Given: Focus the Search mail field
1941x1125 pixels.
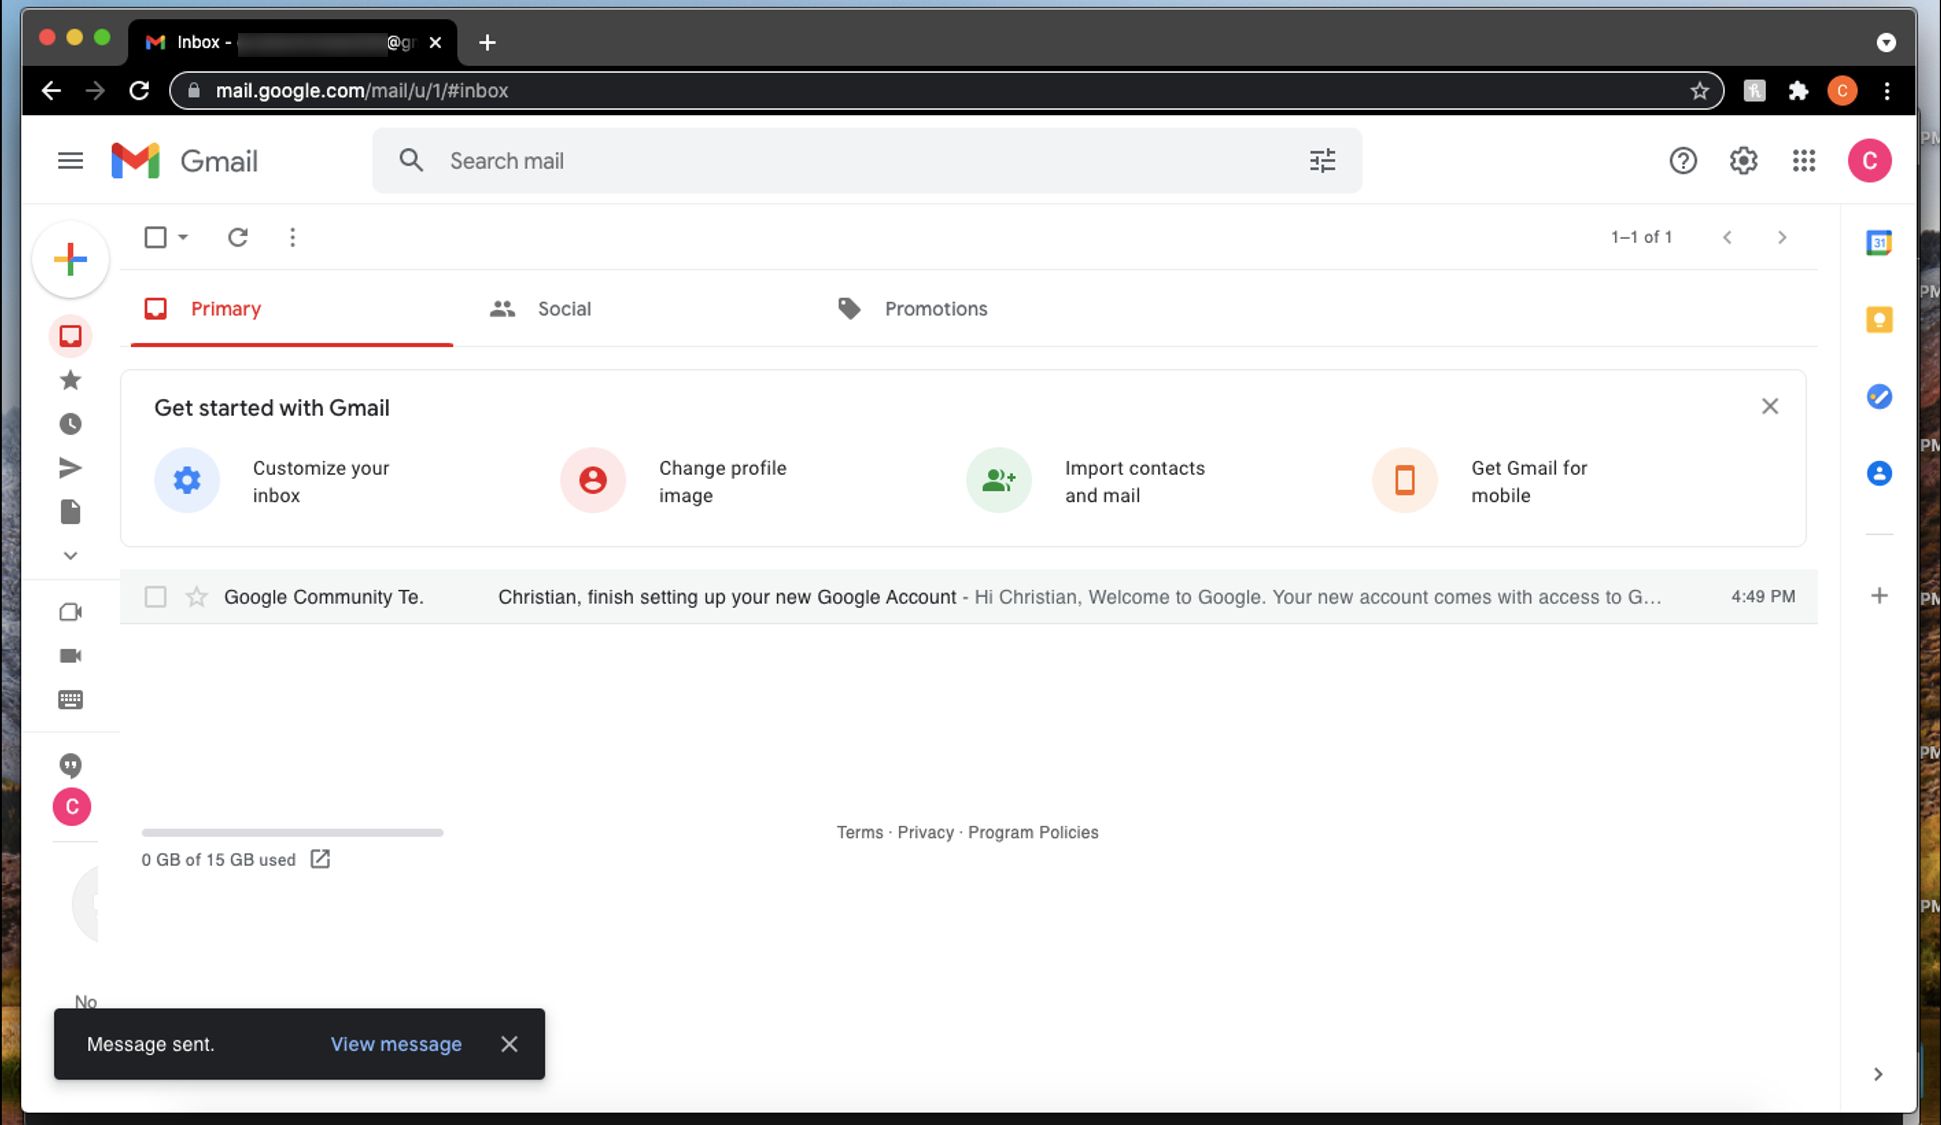Looking at the screenshot, I should pos(867,161).
